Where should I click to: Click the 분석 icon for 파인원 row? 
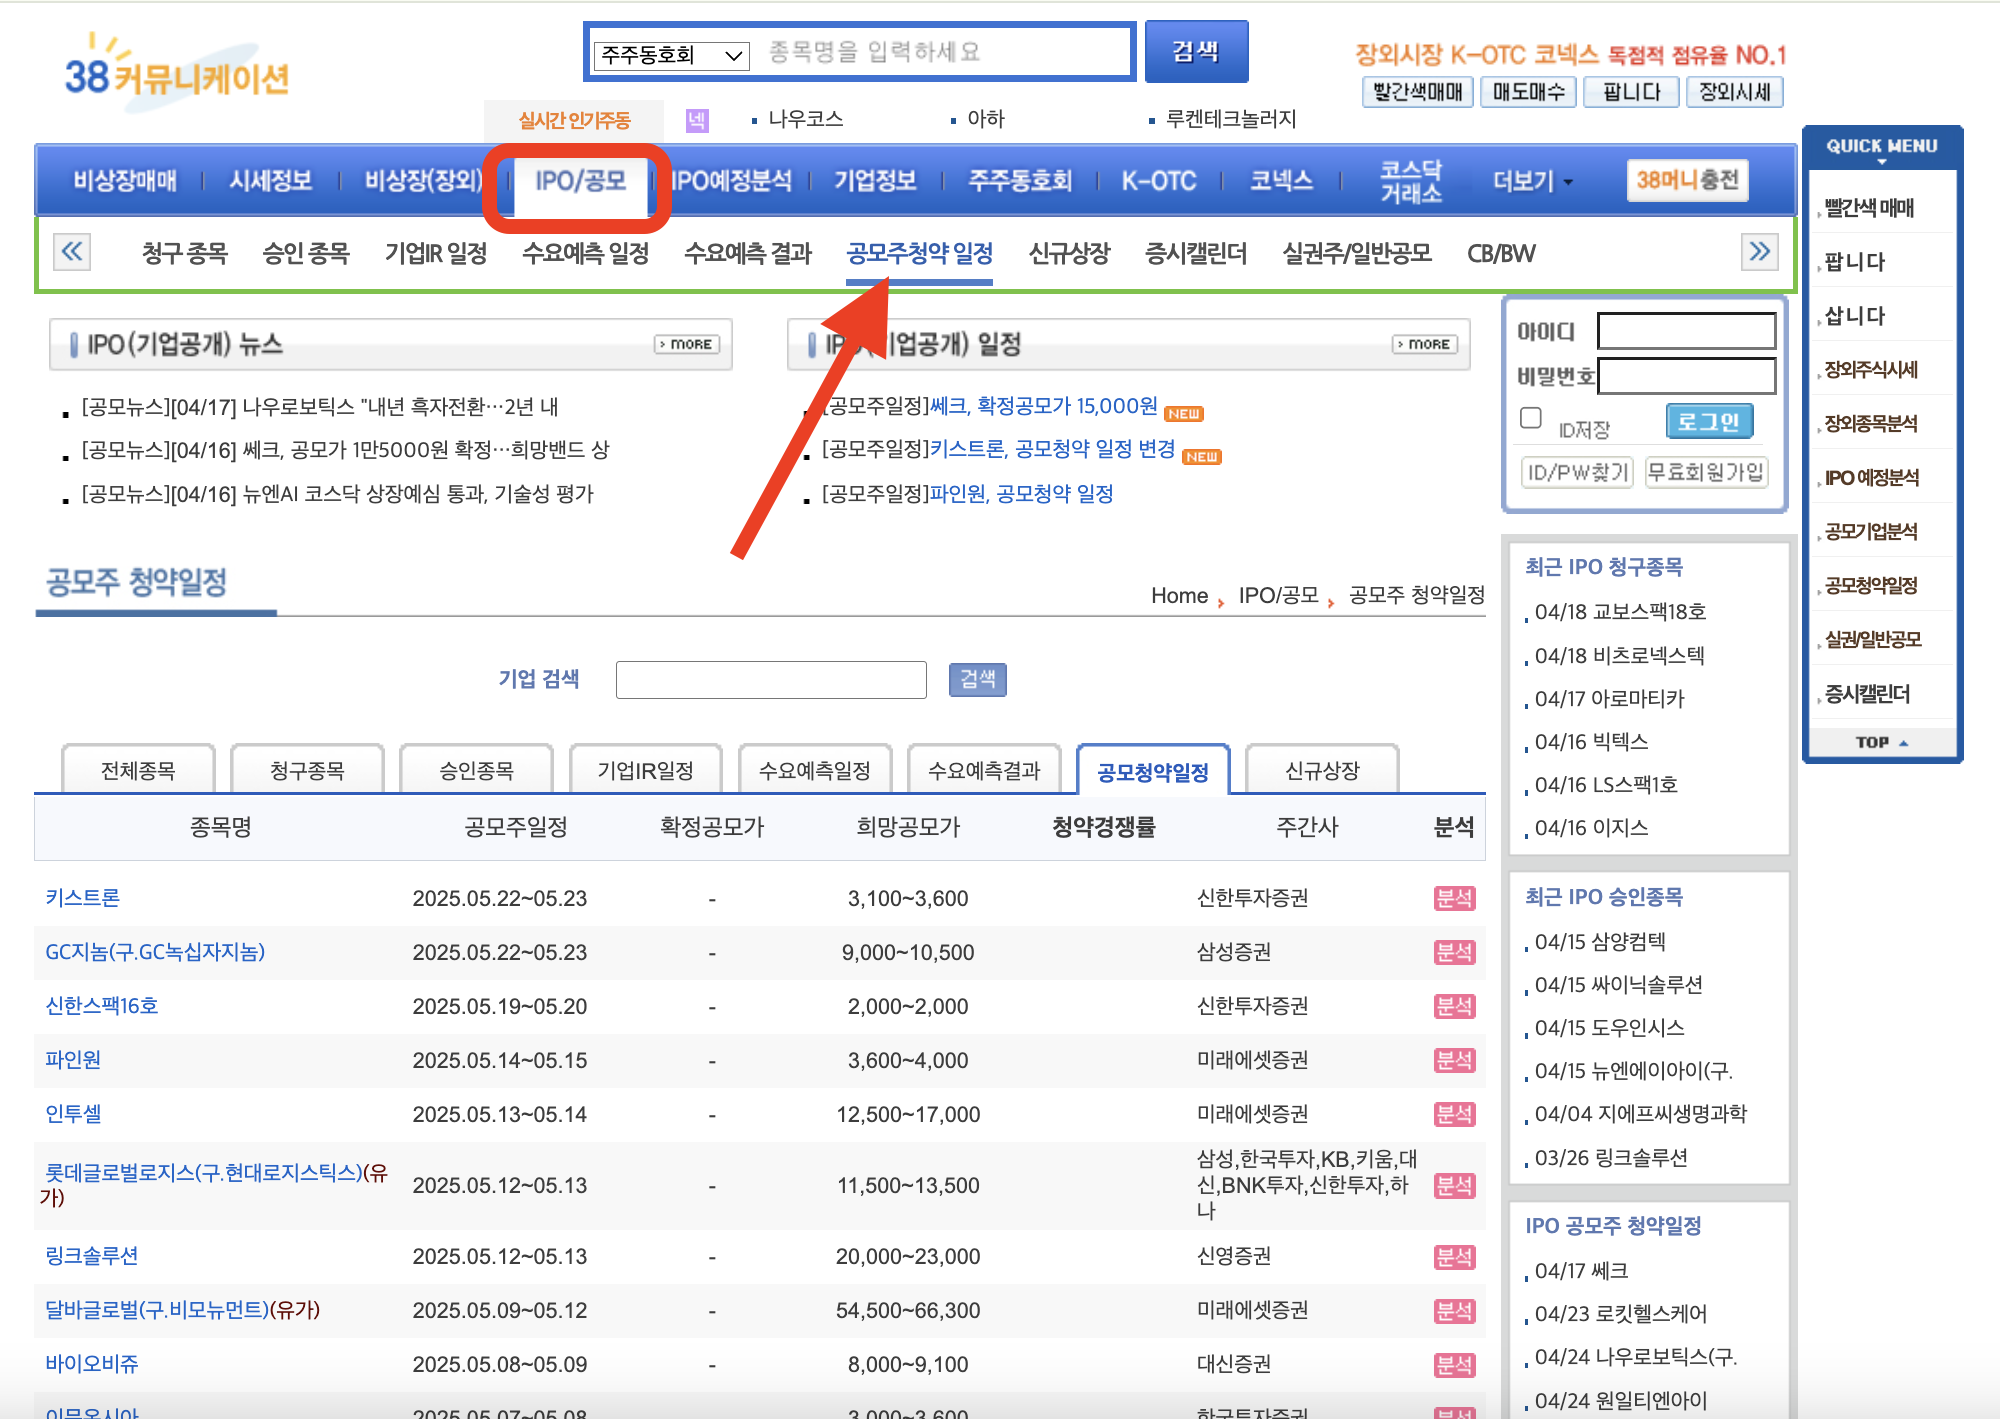[x=1453, y=1060]
